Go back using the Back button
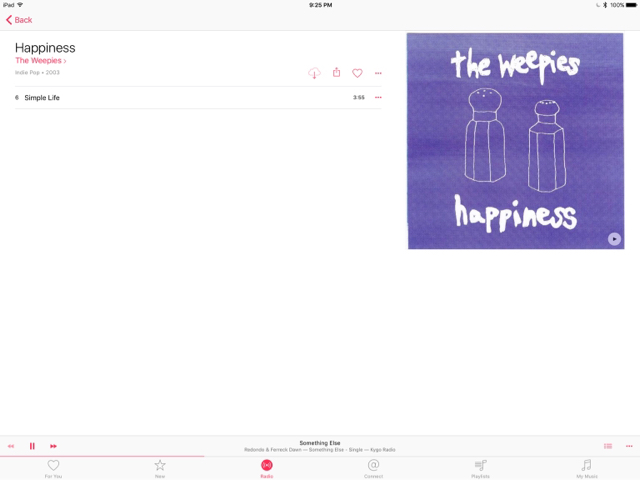Image resolution: width=640 pixels, height=480 pixels. tap(19, 20)
